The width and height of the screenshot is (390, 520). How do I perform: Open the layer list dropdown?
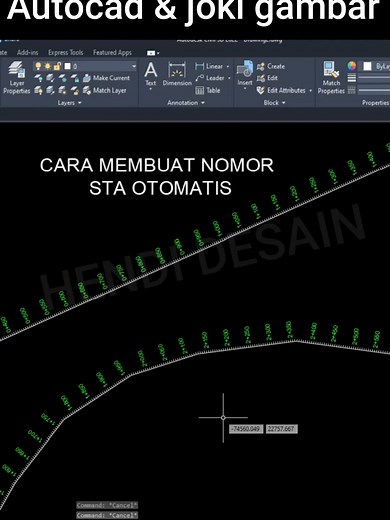click(x=134, y=66)
